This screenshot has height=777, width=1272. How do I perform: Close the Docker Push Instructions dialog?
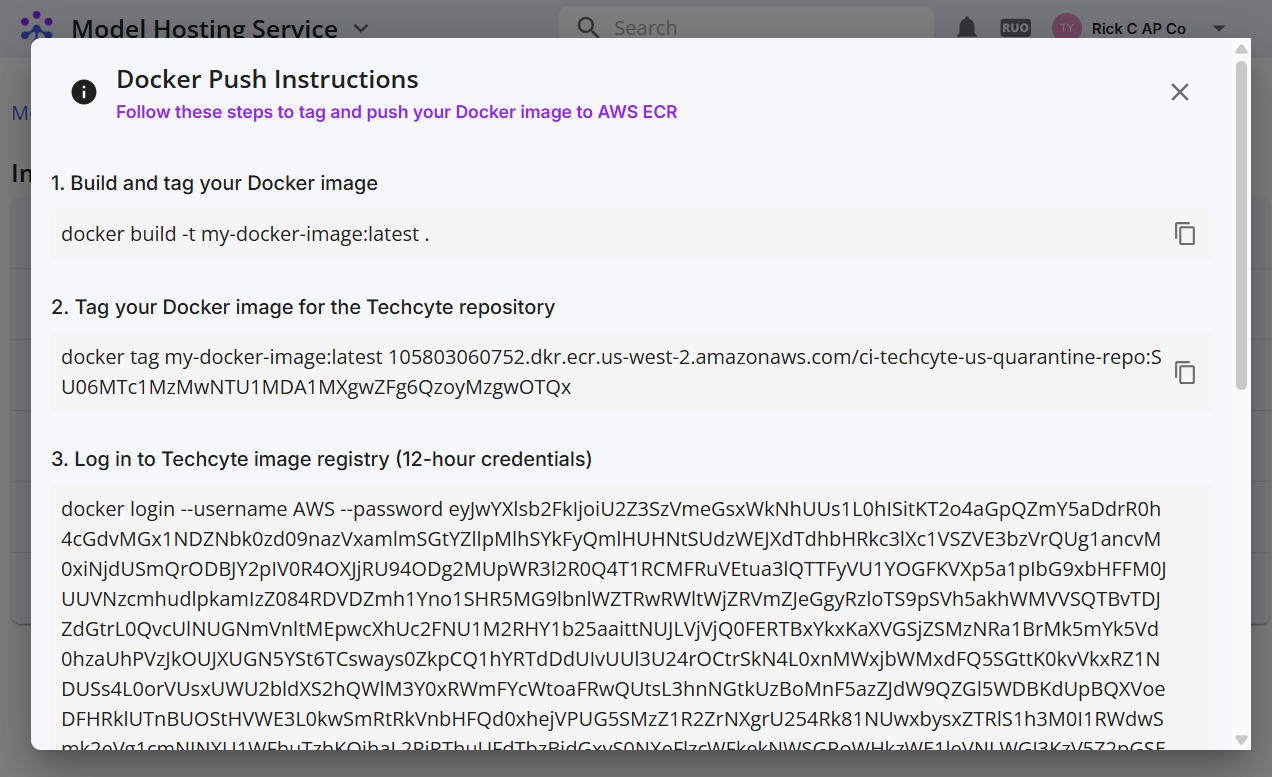click(x=1180, y=92)
